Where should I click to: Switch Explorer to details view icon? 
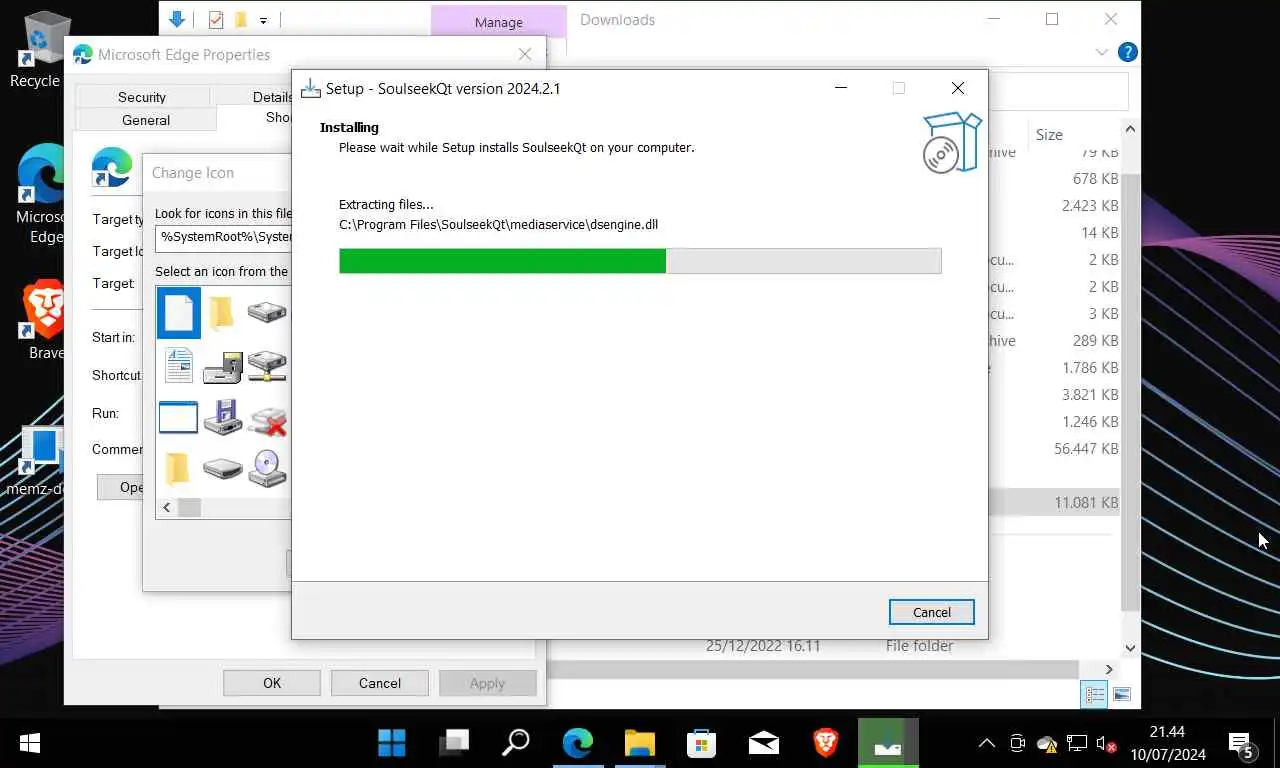[x=1095, y=695]
